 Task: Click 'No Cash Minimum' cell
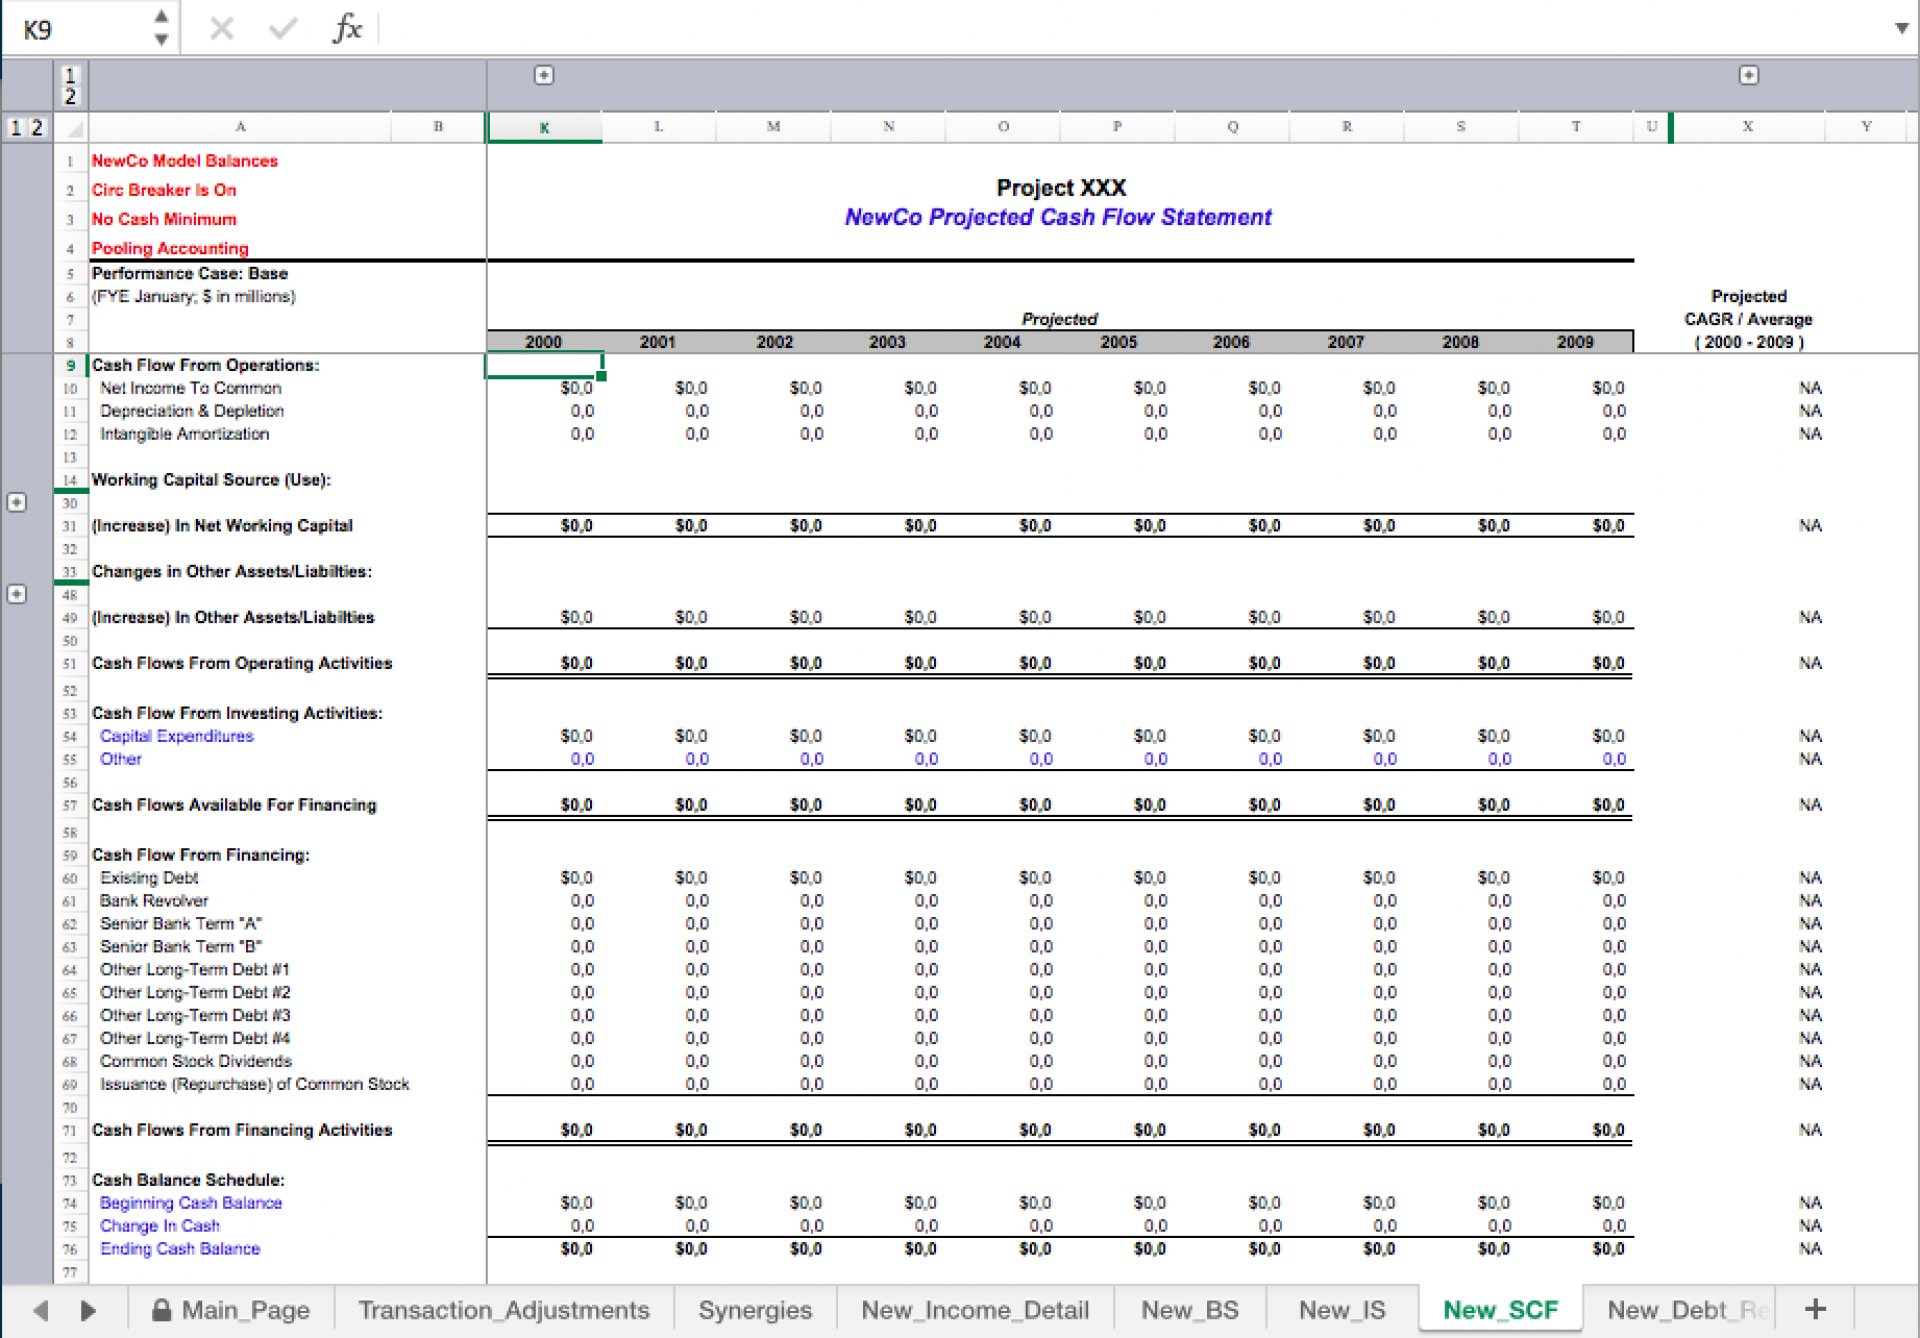click(164, 218)
